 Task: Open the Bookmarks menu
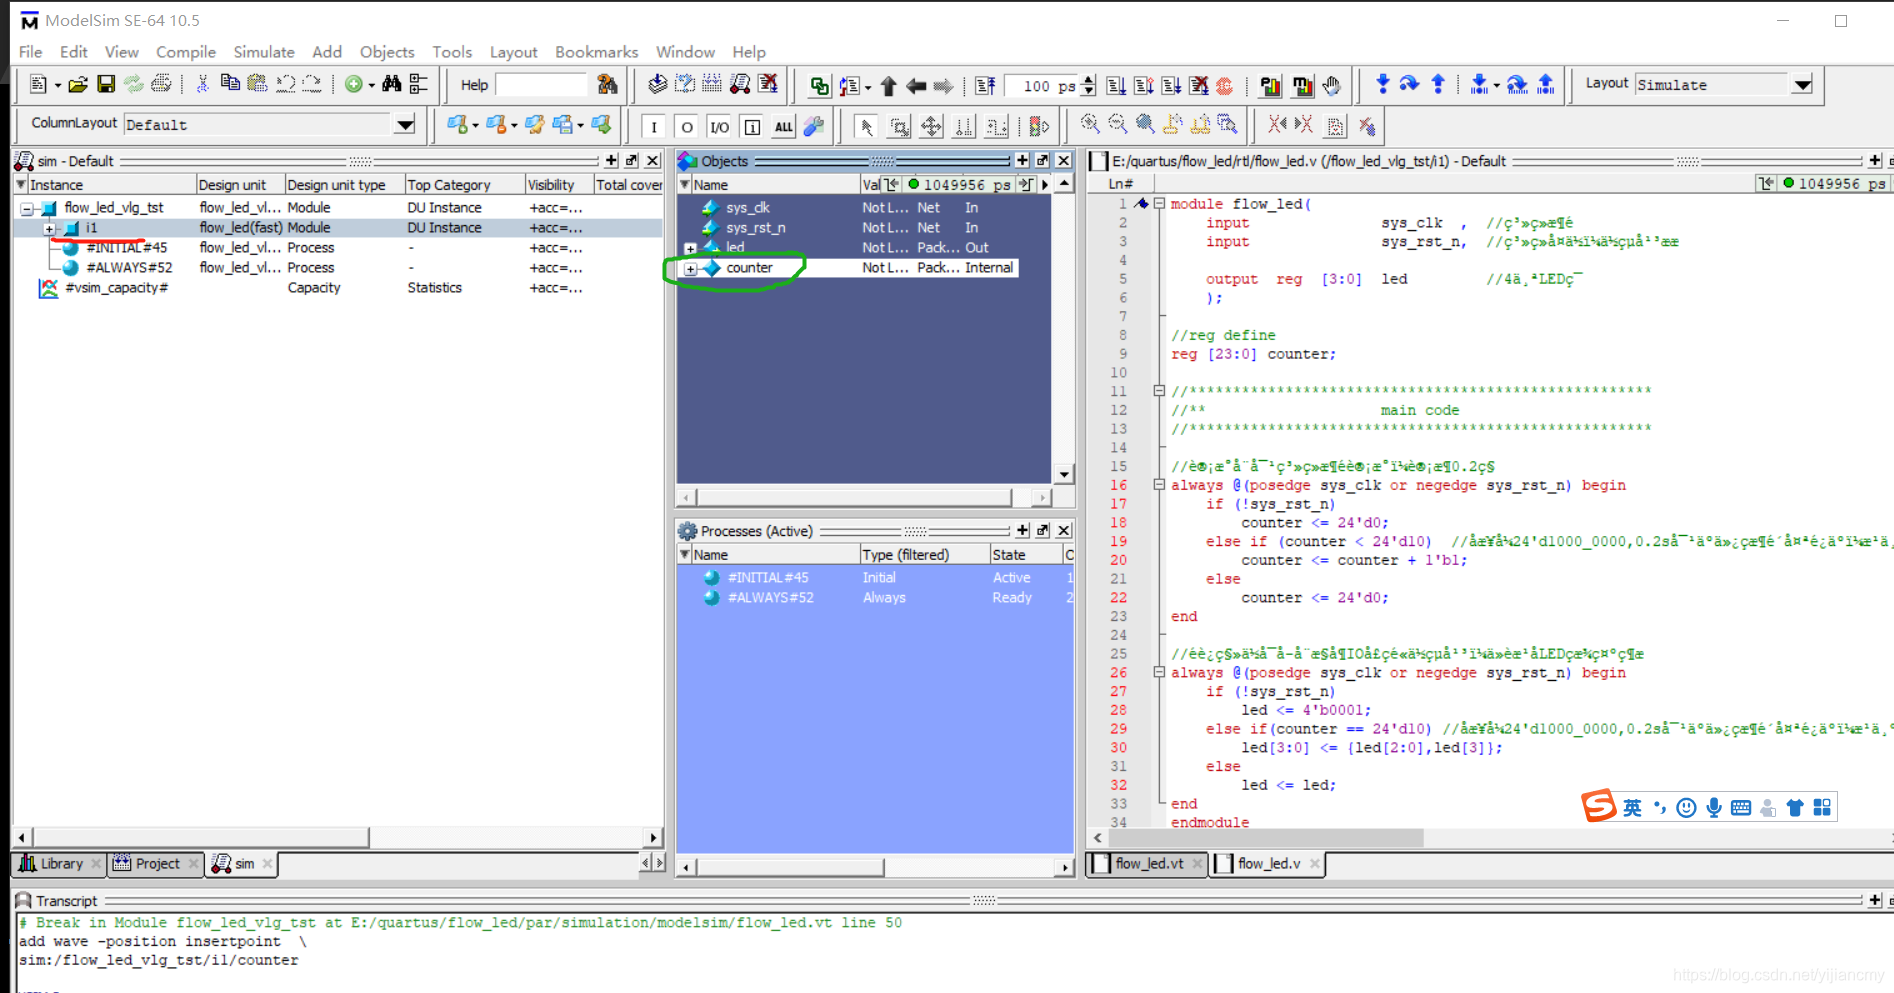click(597, 52)
